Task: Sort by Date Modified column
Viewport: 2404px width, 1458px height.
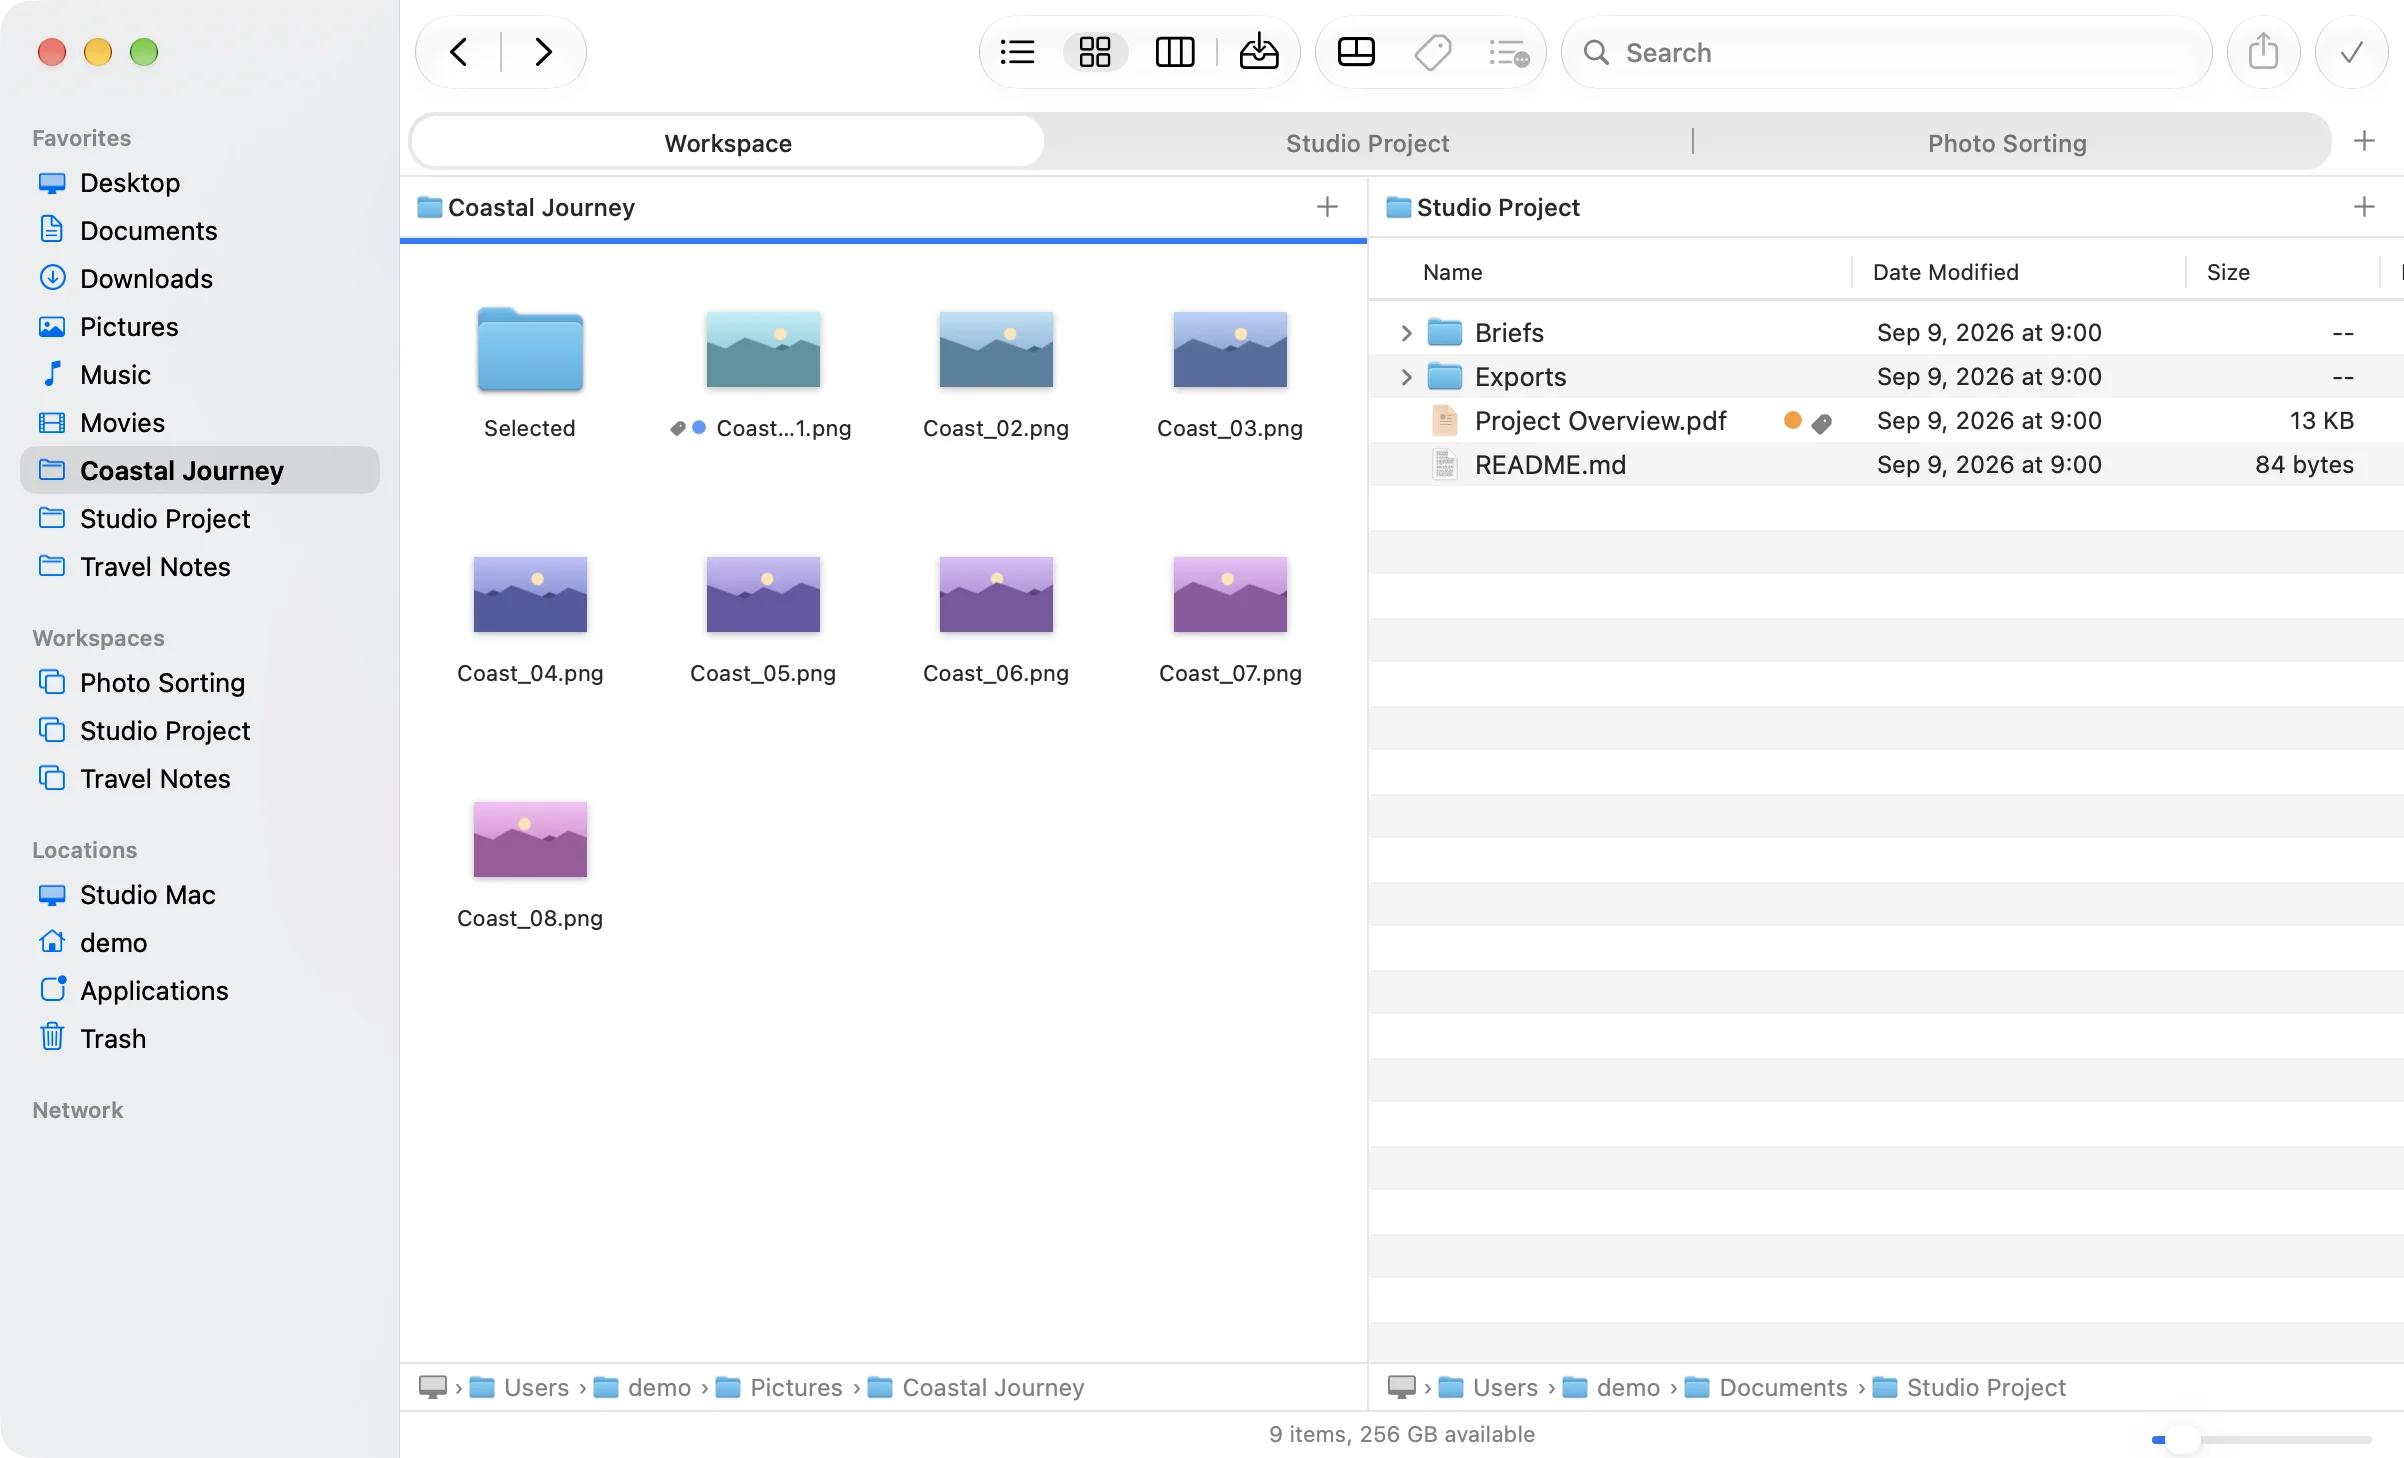Action: click(x=1945, y=272)
